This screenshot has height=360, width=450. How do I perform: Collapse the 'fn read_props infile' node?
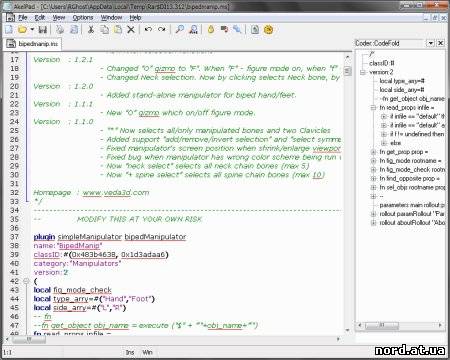tap(373, 108)
